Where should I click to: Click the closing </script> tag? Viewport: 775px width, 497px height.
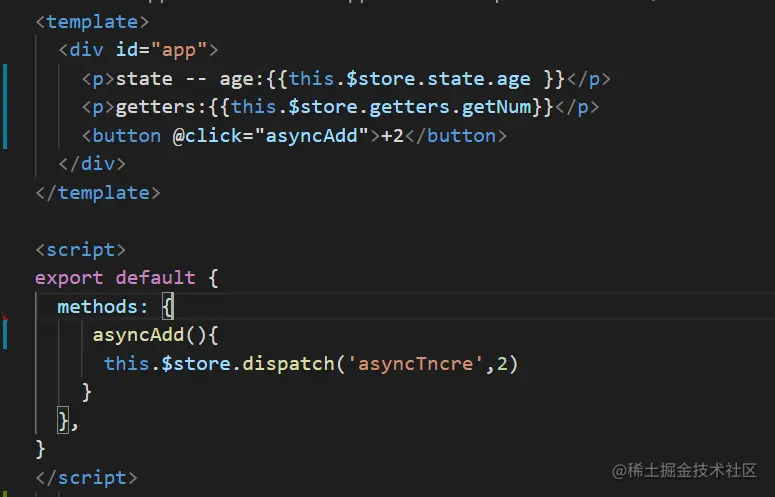[86, 478]
